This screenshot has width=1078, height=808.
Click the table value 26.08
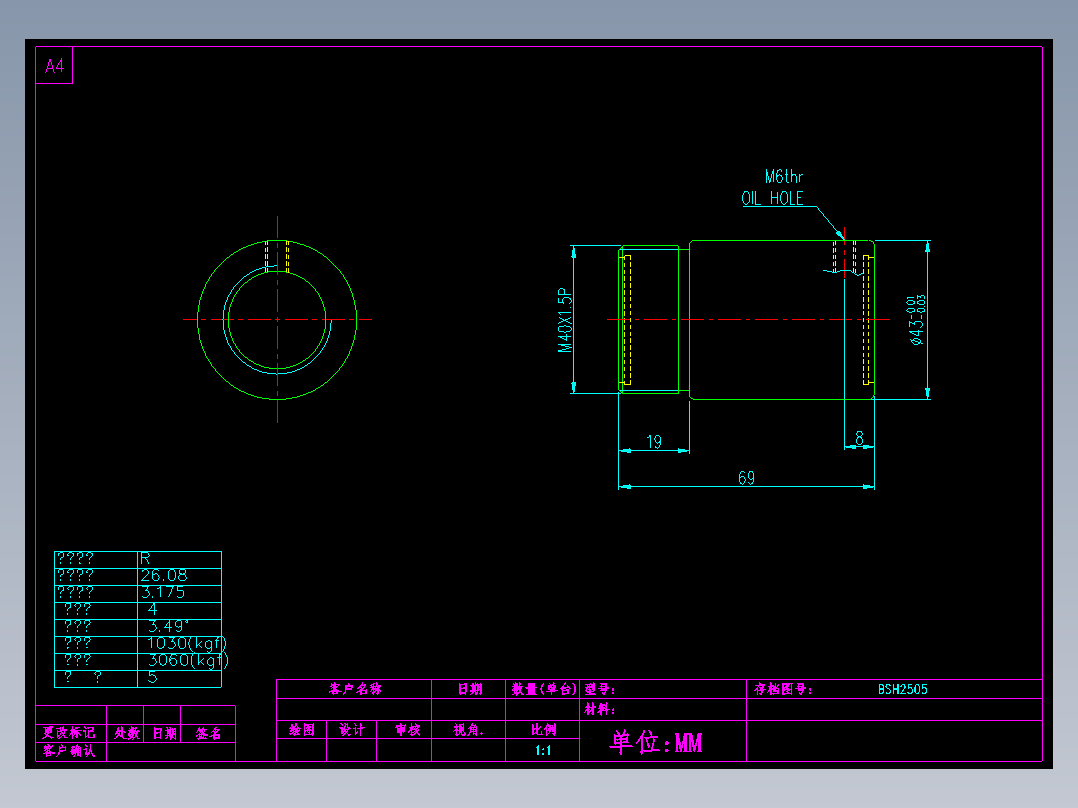(x=164, y=576)
